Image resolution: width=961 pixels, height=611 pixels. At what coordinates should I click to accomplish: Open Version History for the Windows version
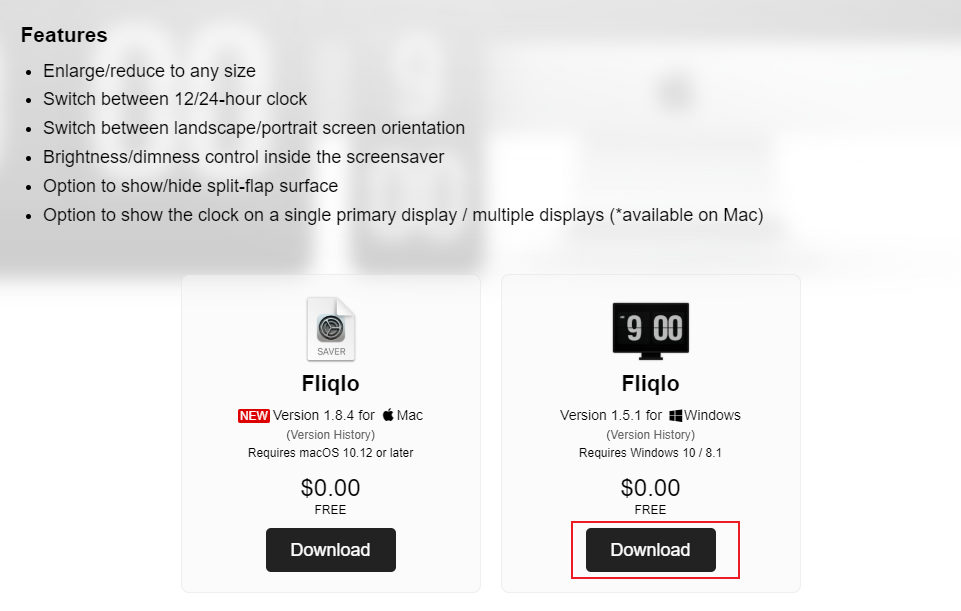pos(650,434)
